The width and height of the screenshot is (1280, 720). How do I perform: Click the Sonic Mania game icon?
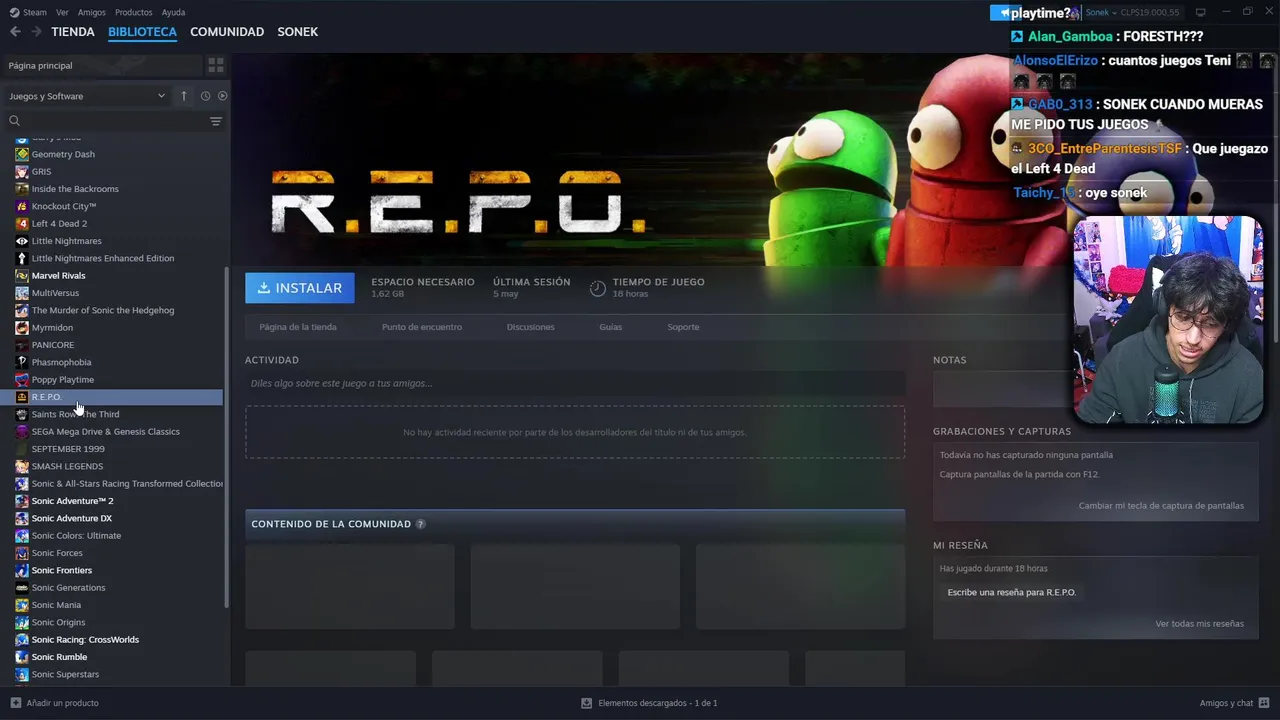click(22, 605)
